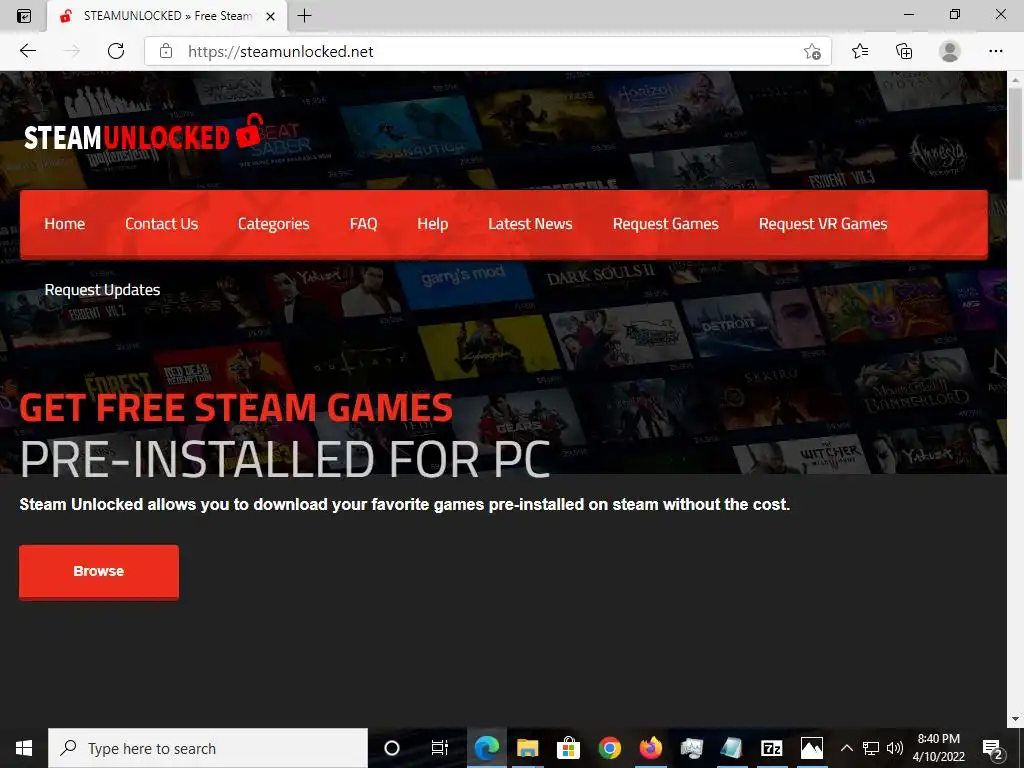Open network status tray icon
Image resolution: width=1024 pixels, height=768 pixels.
(871, 748)
